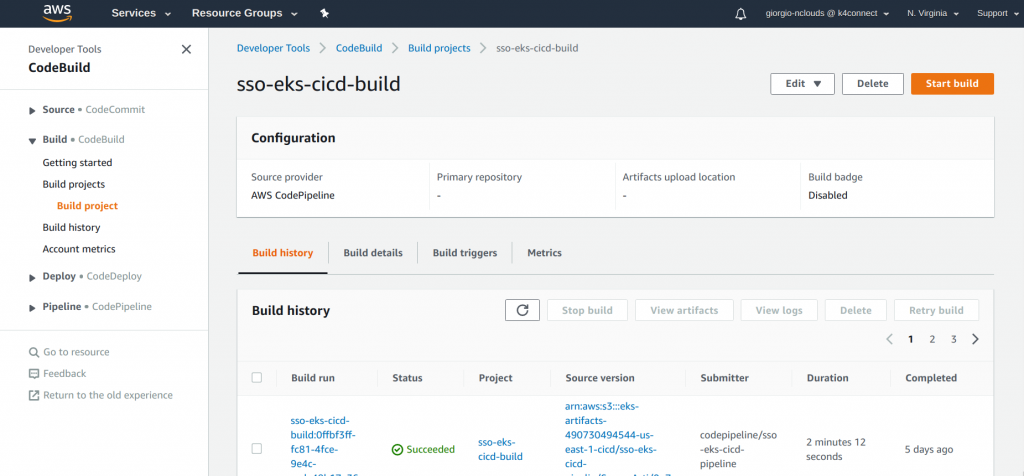Open Getting started in sidebar
The height and width of the screenshot is (476, 1024).
click(77, 163)
